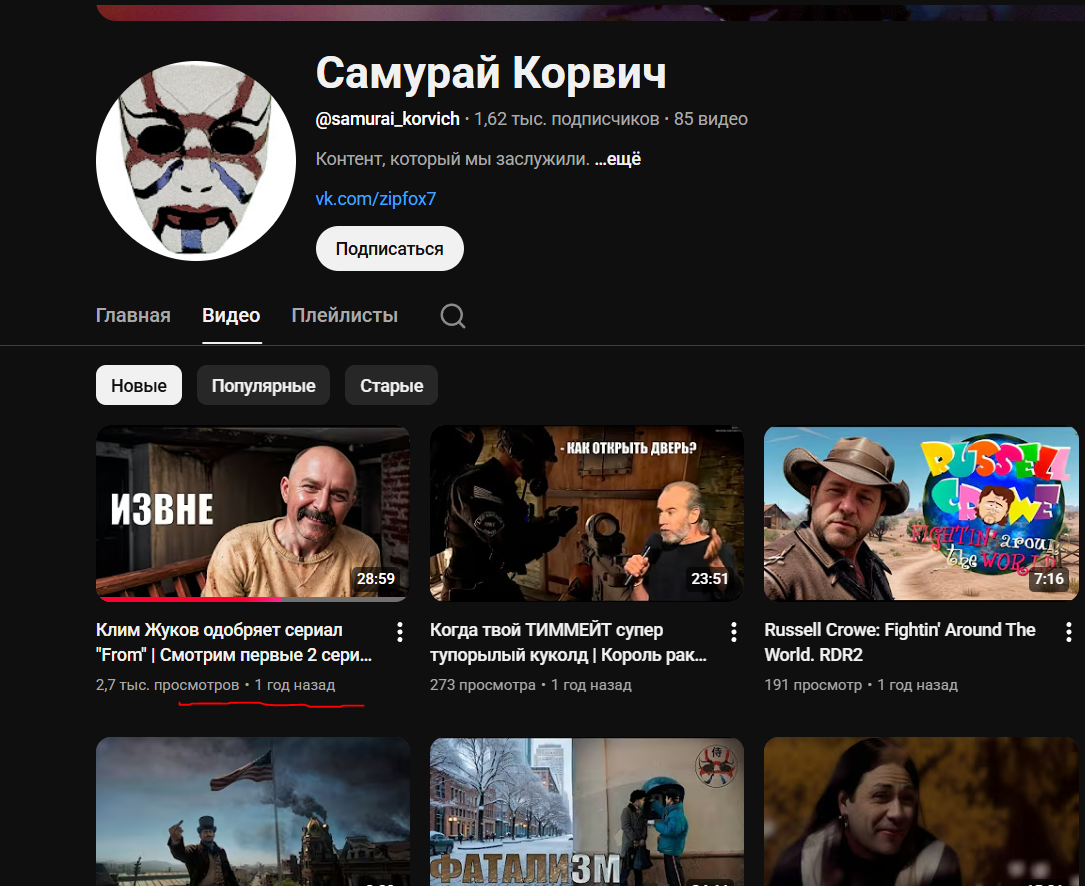Click the Подписаться button
This screenshot has width=1085, height=886.
point(390,248)
